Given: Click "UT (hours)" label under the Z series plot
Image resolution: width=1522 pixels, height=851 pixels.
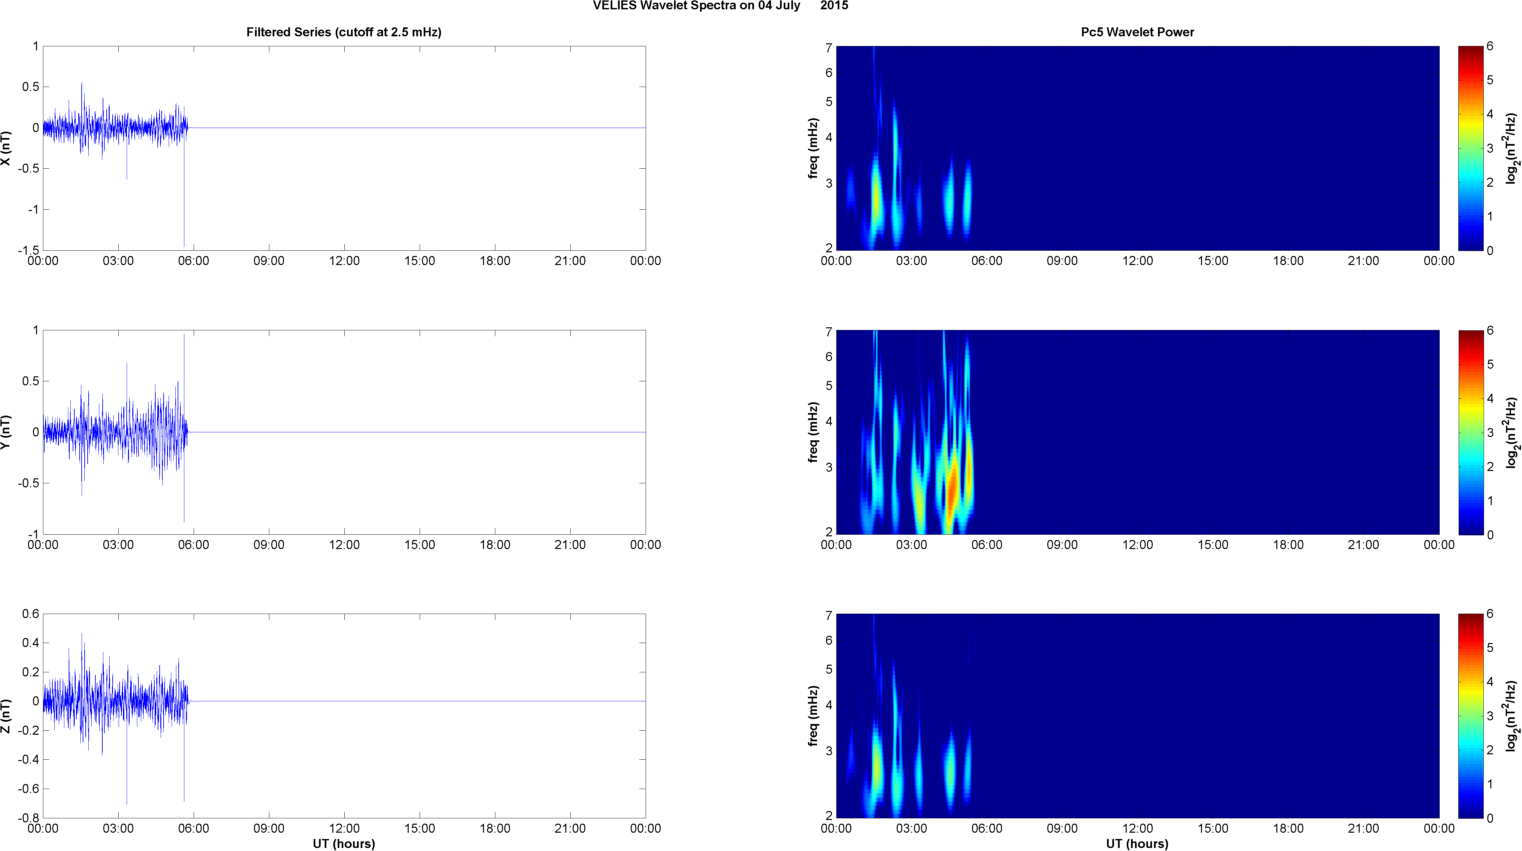Looking at the screenshot, I should [x=344, y=844].
